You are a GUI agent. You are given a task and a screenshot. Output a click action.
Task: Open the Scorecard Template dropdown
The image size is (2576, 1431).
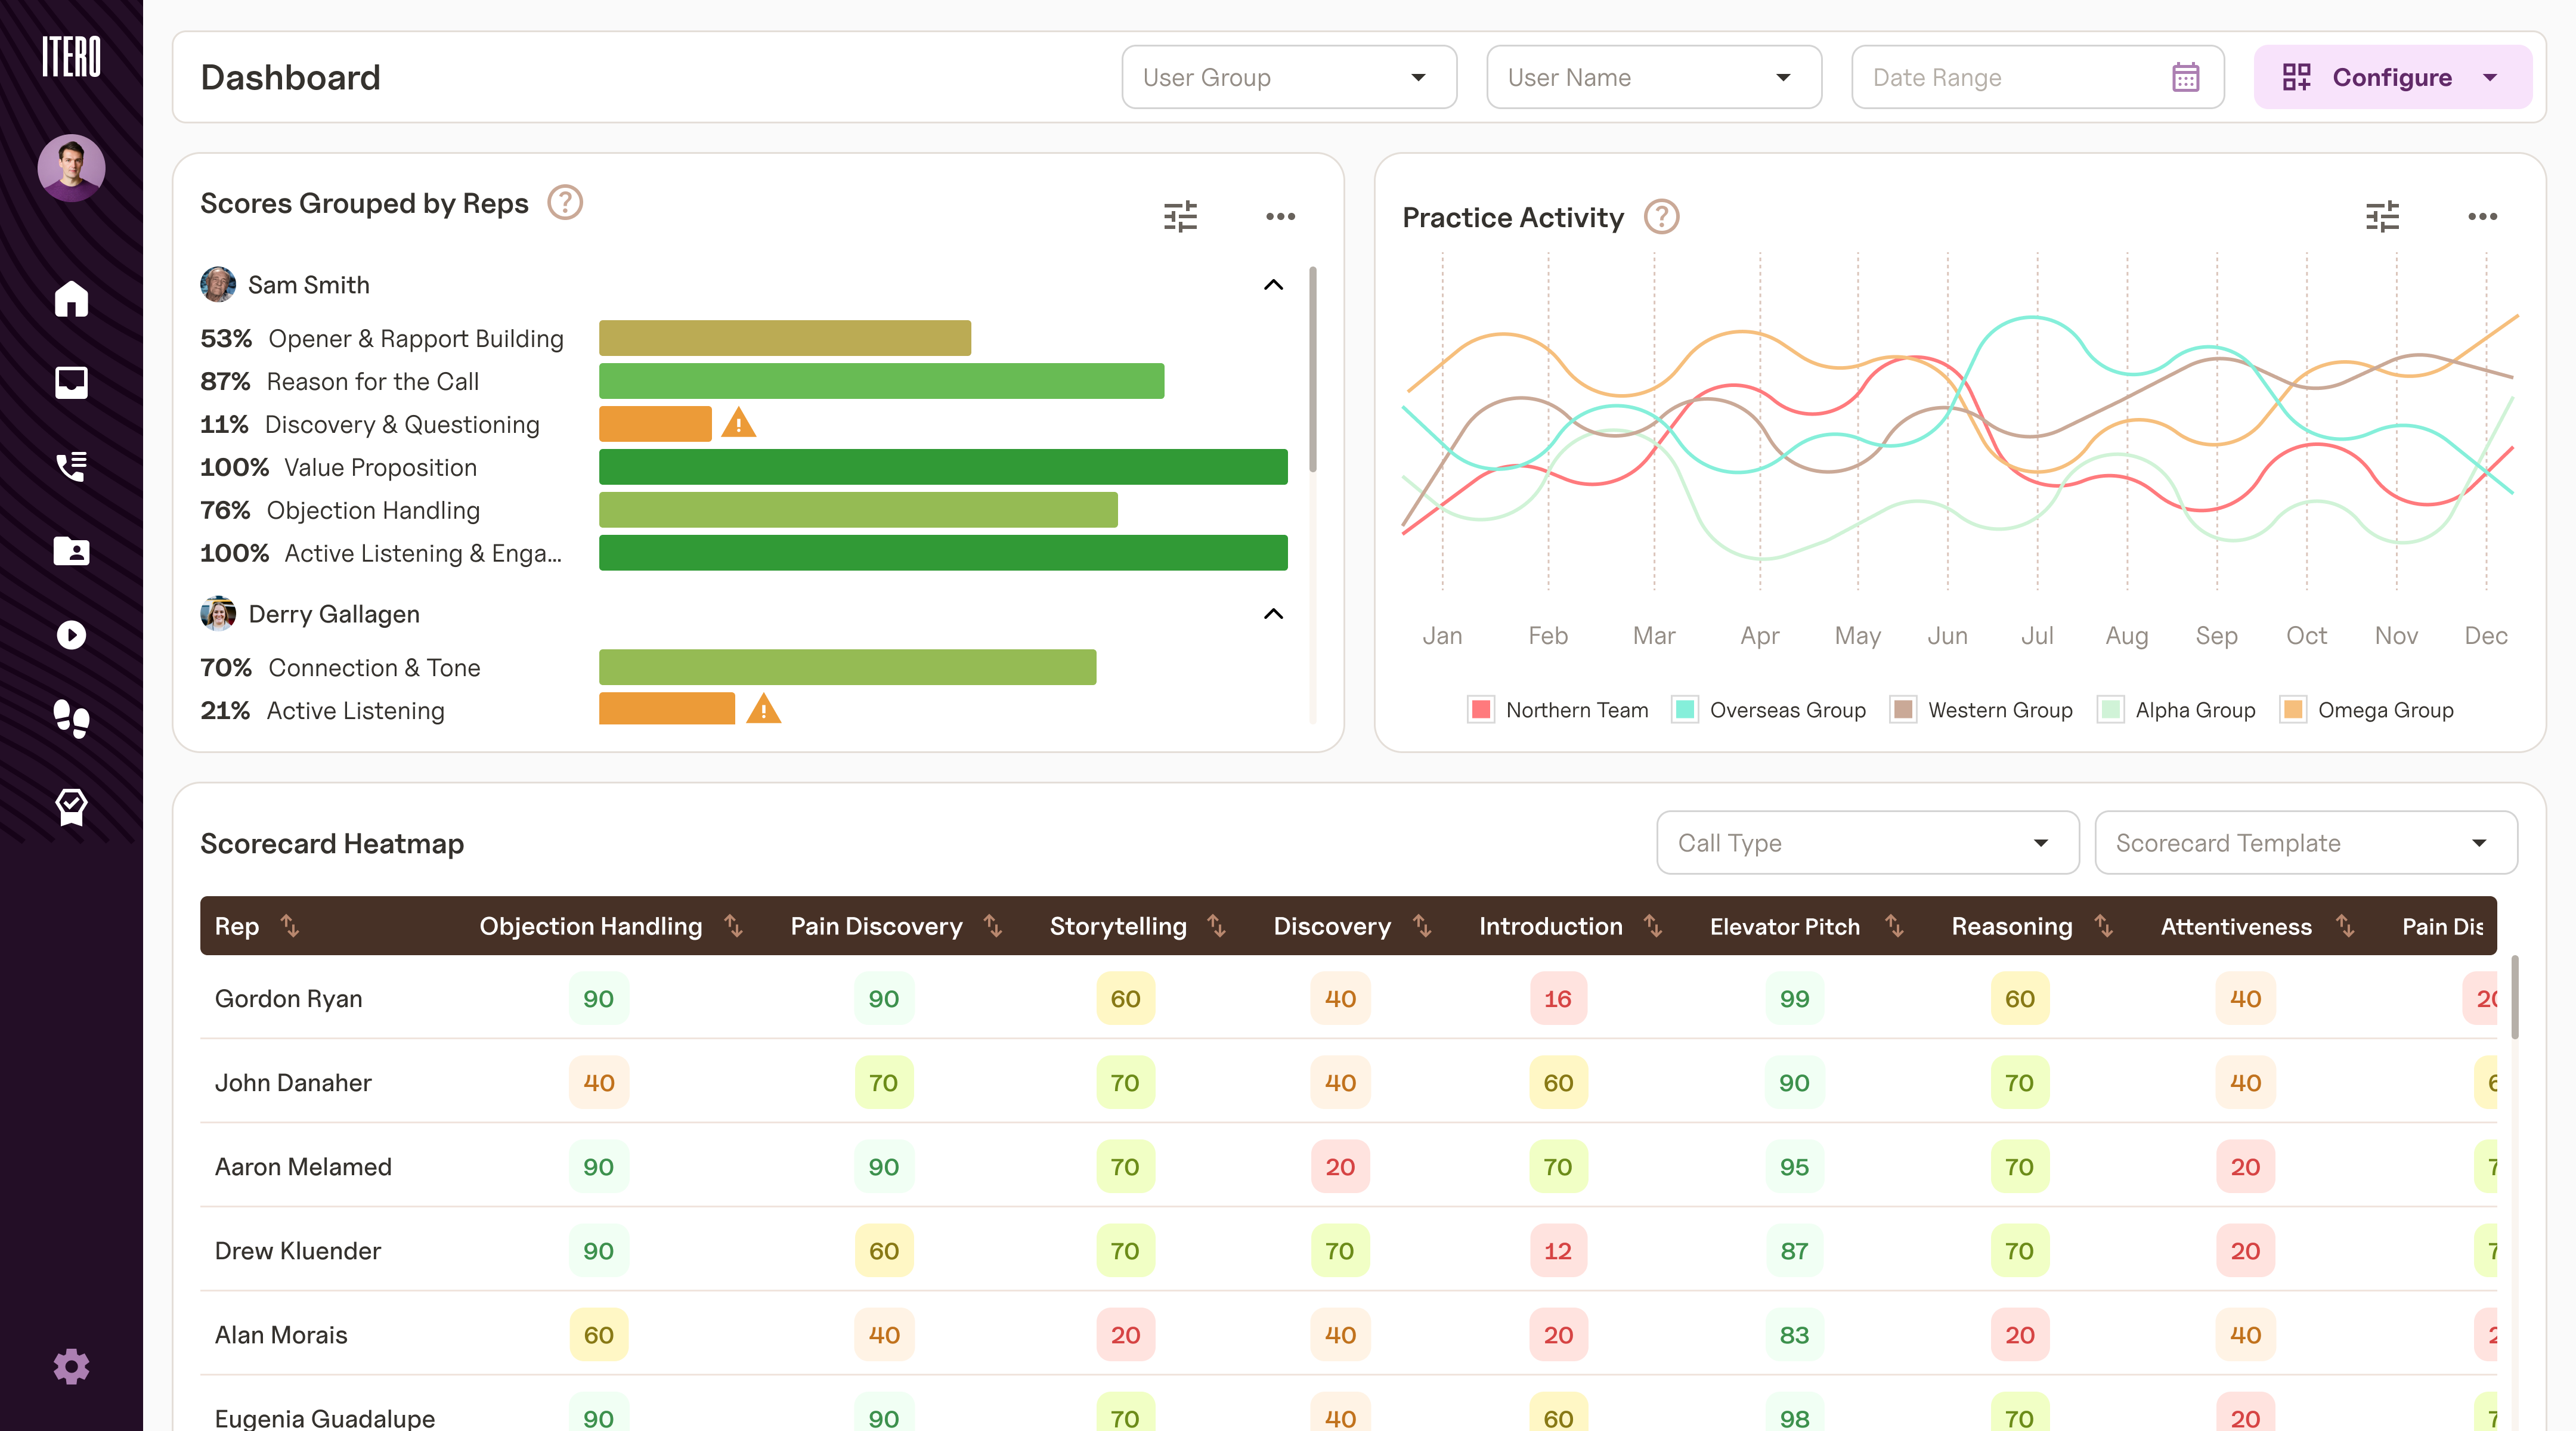tap(2305, 843)
